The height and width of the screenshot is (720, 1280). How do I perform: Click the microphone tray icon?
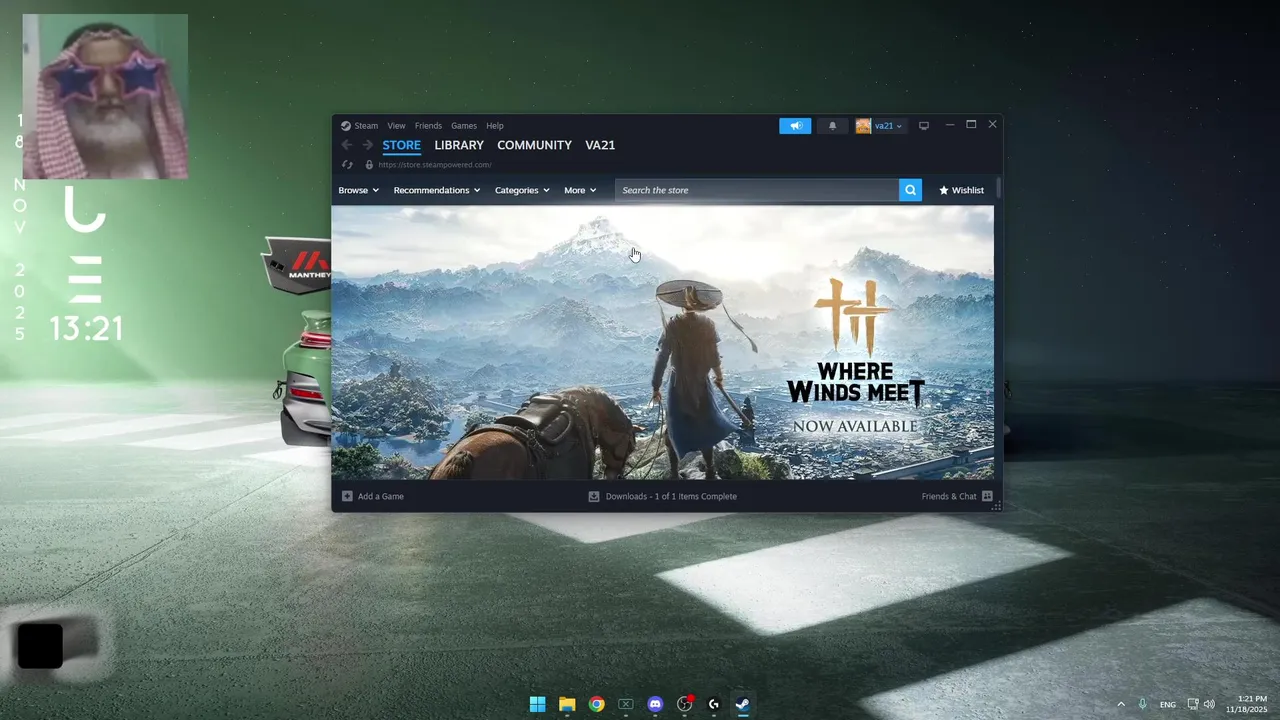(1143, 704)
